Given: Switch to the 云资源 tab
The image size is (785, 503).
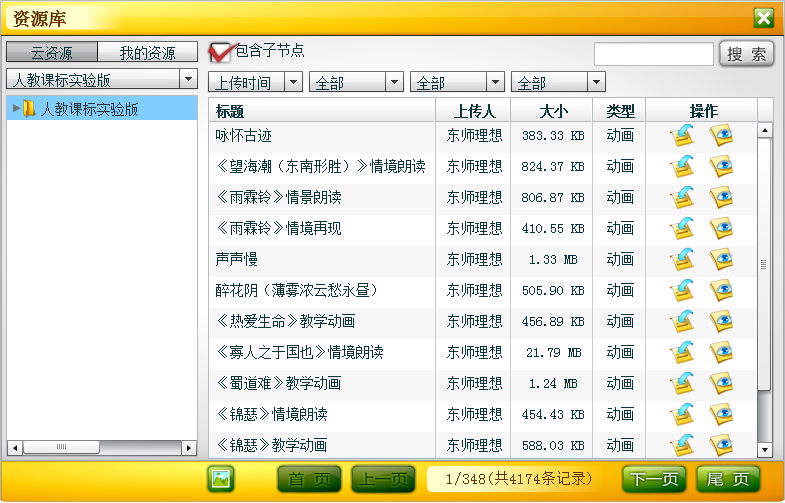Looking at the screenshot, I should click(52, 53).
